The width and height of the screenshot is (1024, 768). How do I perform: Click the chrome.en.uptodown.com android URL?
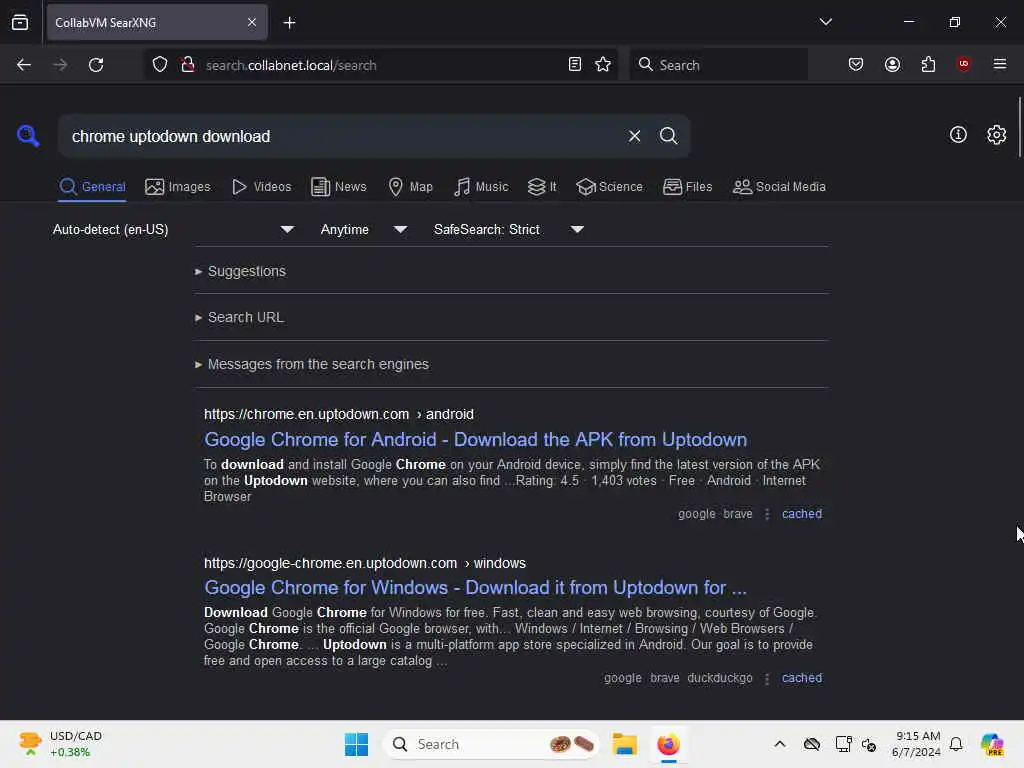click(338, 415)
